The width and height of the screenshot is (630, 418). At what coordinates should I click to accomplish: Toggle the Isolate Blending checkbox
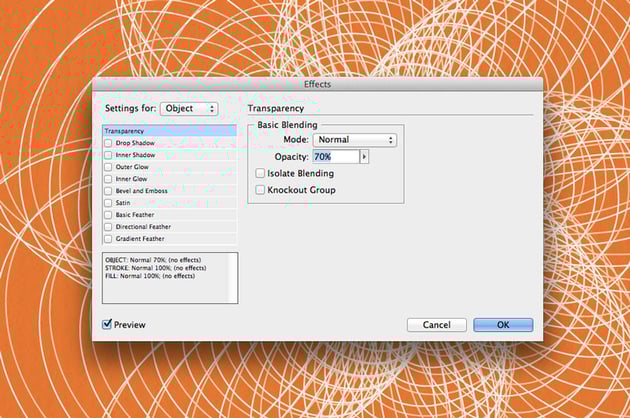pyautogui.click(x=260, y=173)
